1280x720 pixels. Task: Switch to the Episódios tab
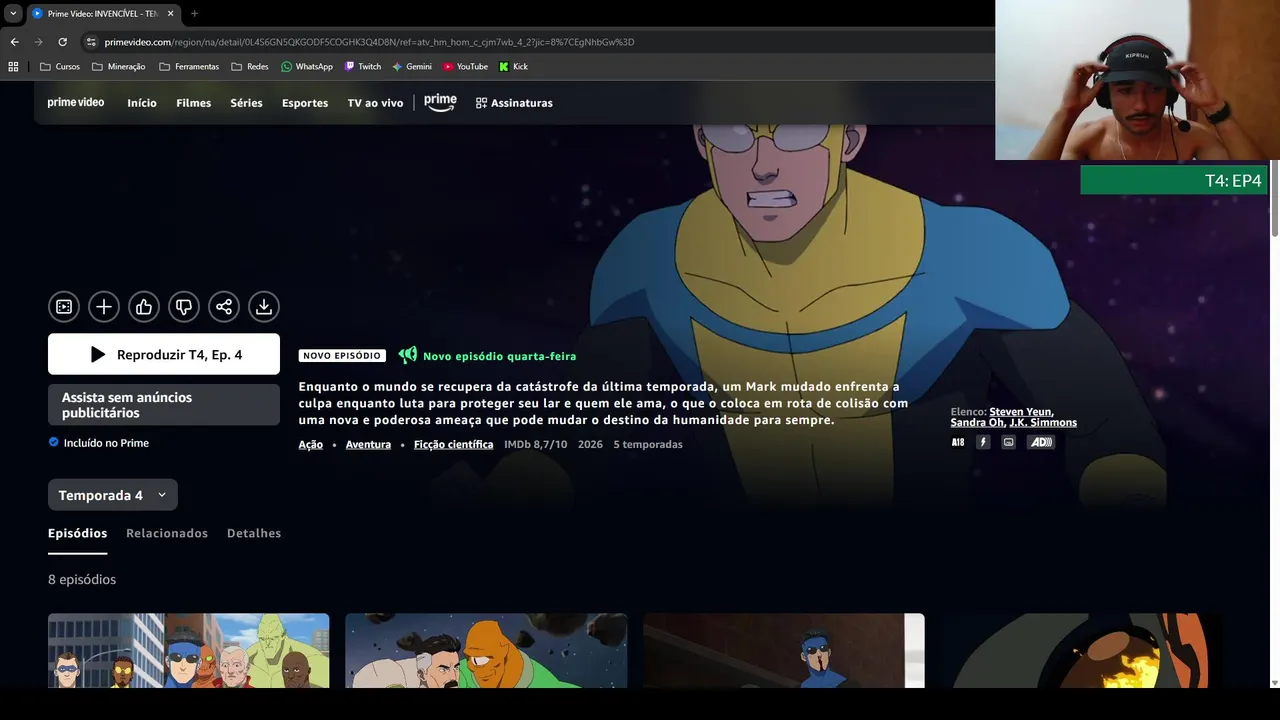(77, 533)
